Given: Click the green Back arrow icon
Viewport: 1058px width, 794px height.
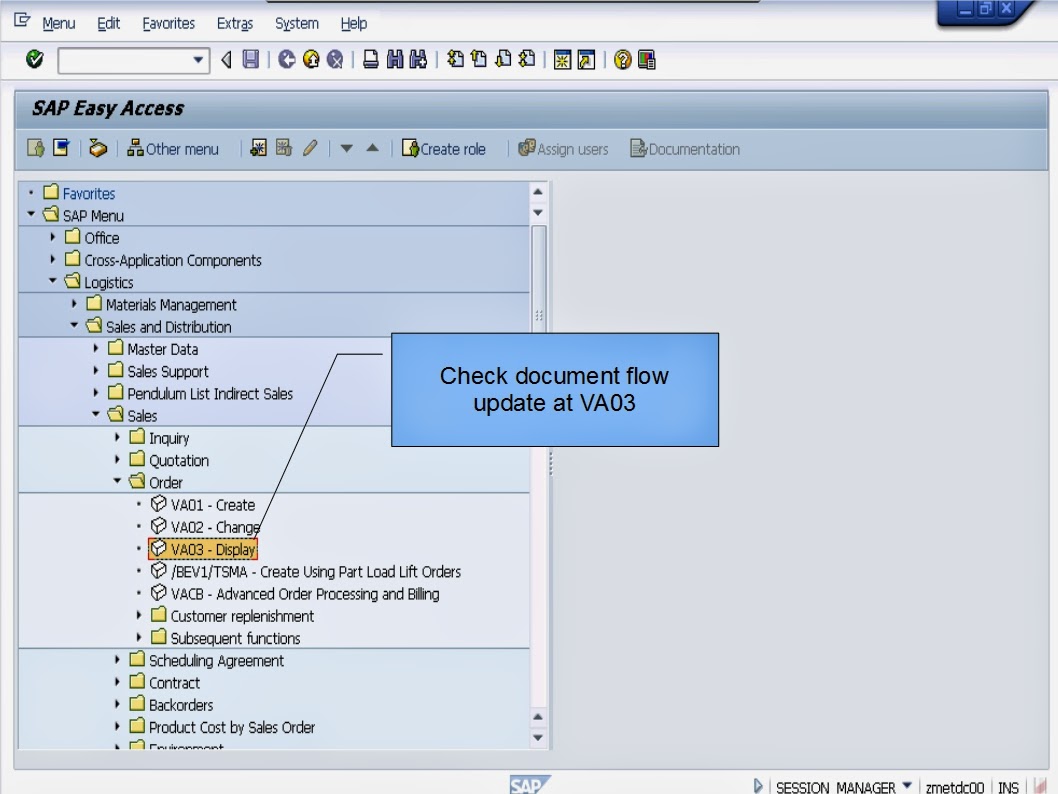Looking at the screenshot, I should pos(287,59).
